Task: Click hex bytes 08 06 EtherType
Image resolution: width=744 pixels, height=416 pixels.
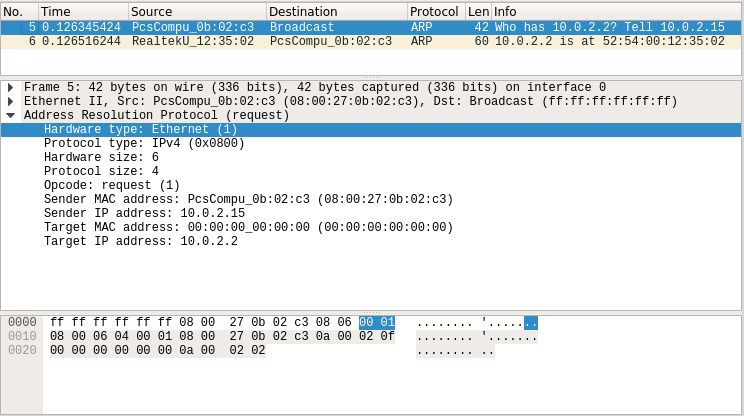Action: (334, 323)
